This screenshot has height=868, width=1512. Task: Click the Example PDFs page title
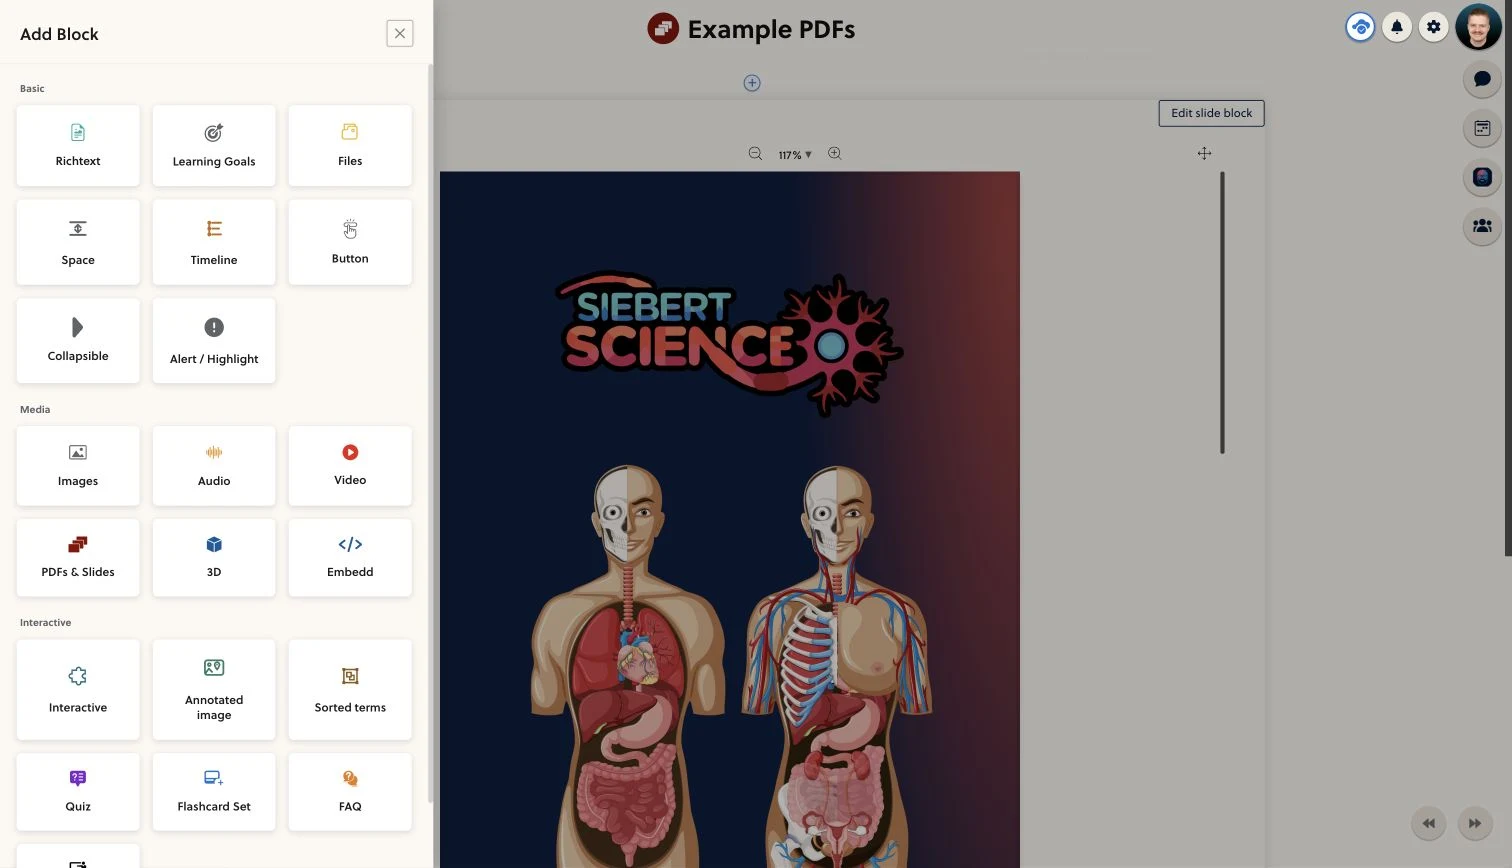point(771,30)
